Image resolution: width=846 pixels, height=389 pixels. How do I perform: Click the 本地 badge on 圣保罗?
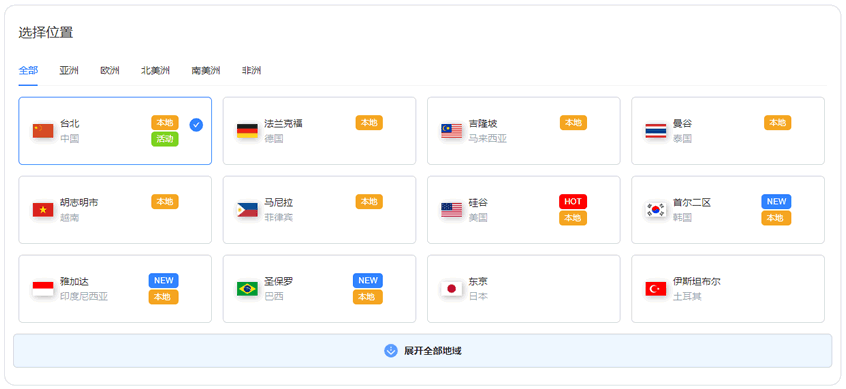368,297
